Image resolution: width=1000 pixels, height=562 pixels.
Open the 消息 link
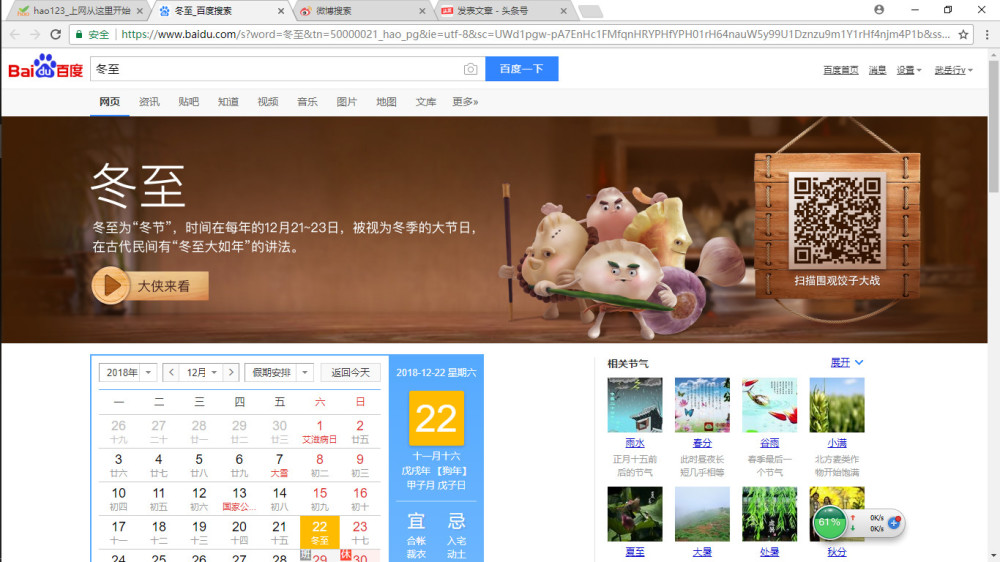click(x=878, y=70)
